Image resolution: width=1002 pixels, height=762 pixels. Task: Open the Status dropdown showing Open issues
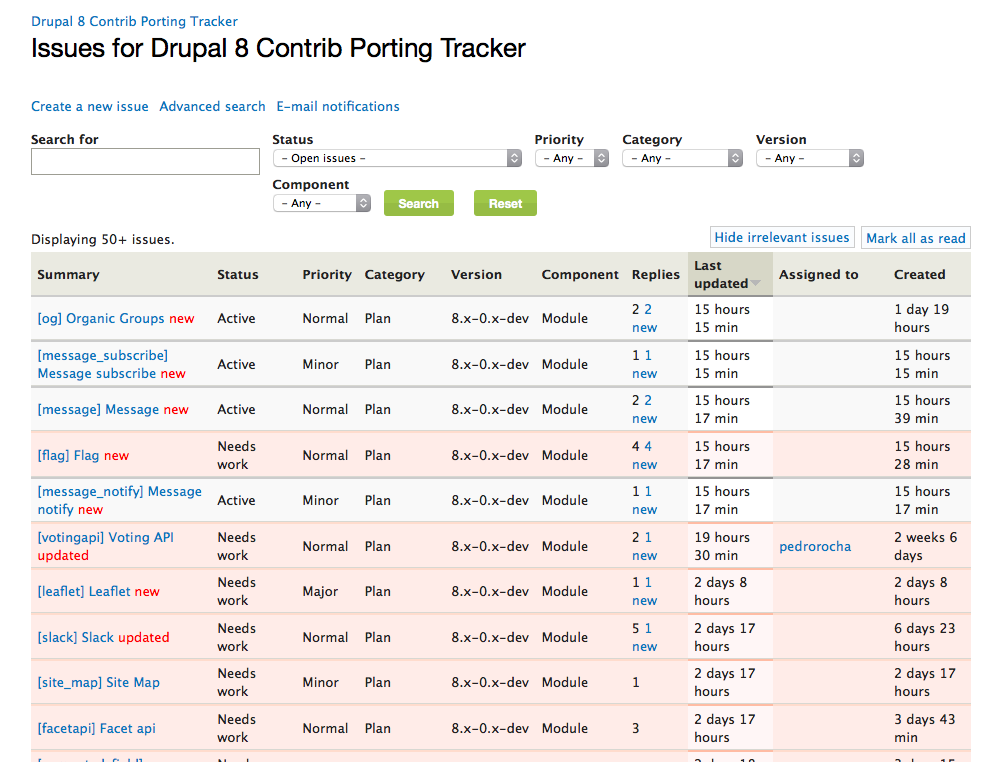pyautogui.click(x=397, y=158)
